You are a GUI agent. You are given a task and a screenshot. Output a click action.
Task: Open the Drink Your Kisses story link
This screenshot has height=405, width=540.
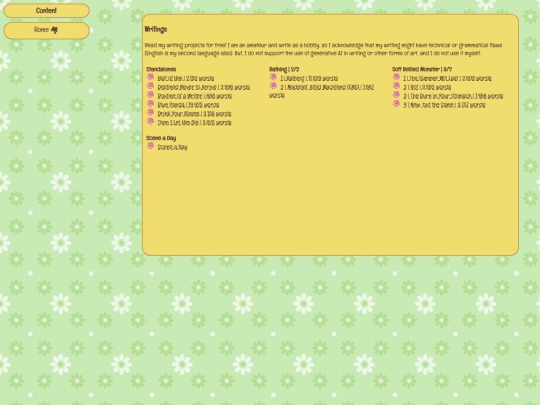[x=194, y=114]
